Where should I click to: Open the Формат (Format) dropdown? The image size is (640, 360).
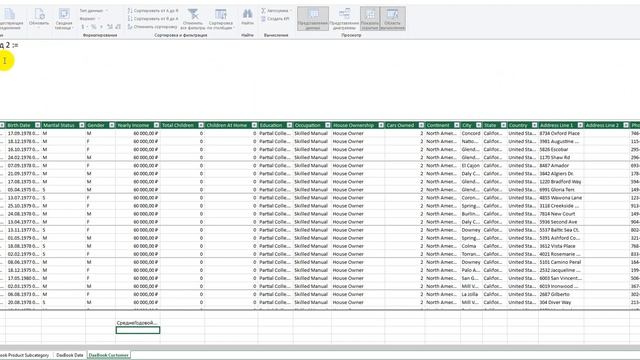90,19
